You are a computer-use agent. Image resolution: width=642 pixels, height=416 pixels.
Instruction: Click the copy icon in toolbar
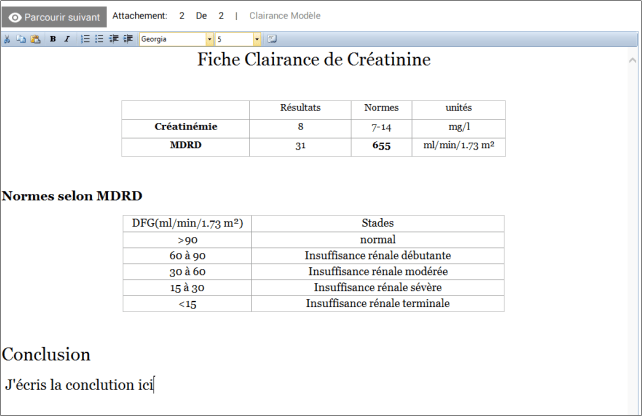[x=21, y=39]
